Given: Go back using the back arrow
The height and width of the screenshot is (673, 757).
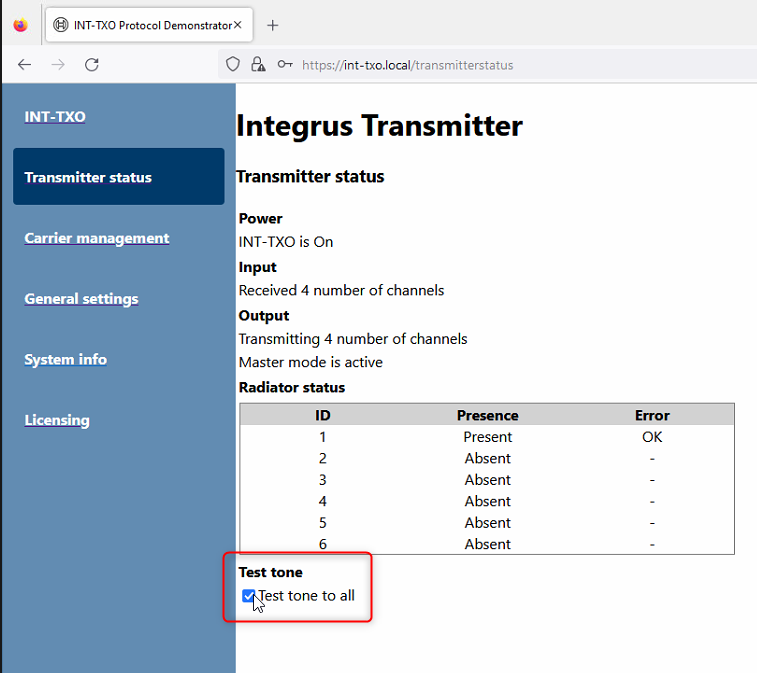Looking at the screenshot, I should coord(25,64).
